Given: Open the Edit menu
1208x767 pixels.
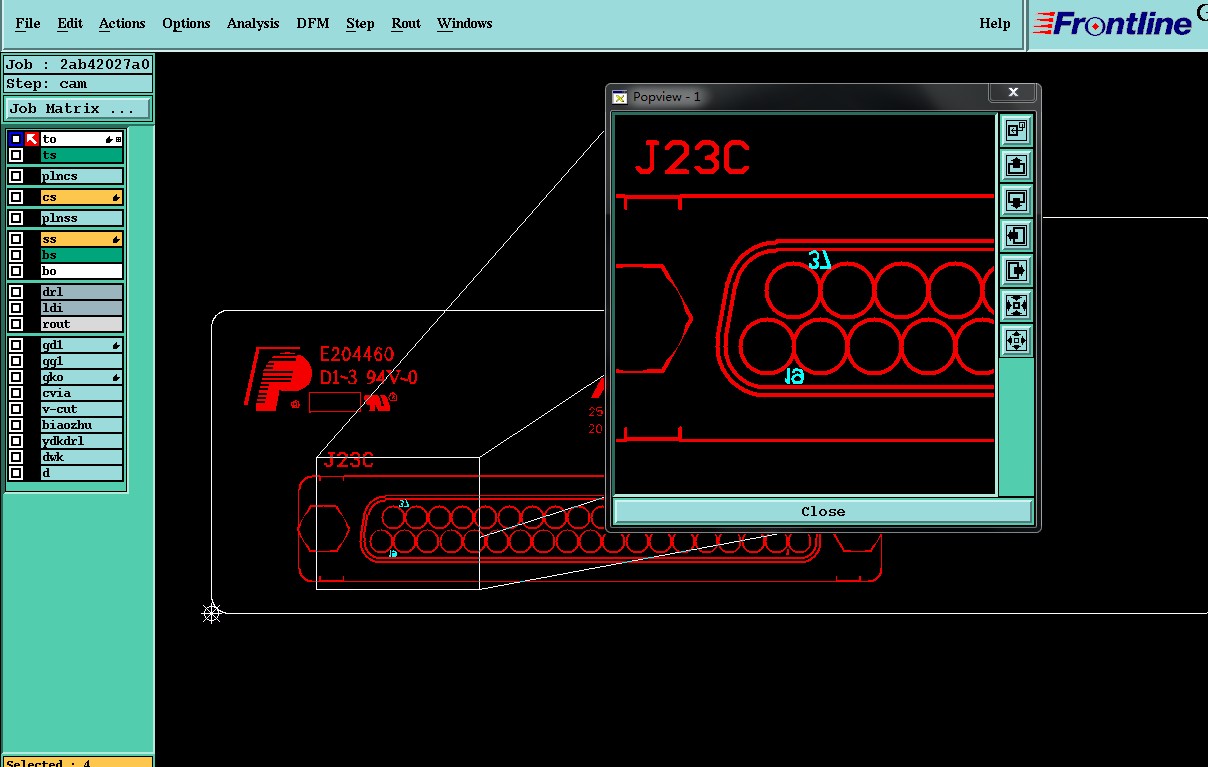Looking at the screenshot, I should click(x=70, y=23).
